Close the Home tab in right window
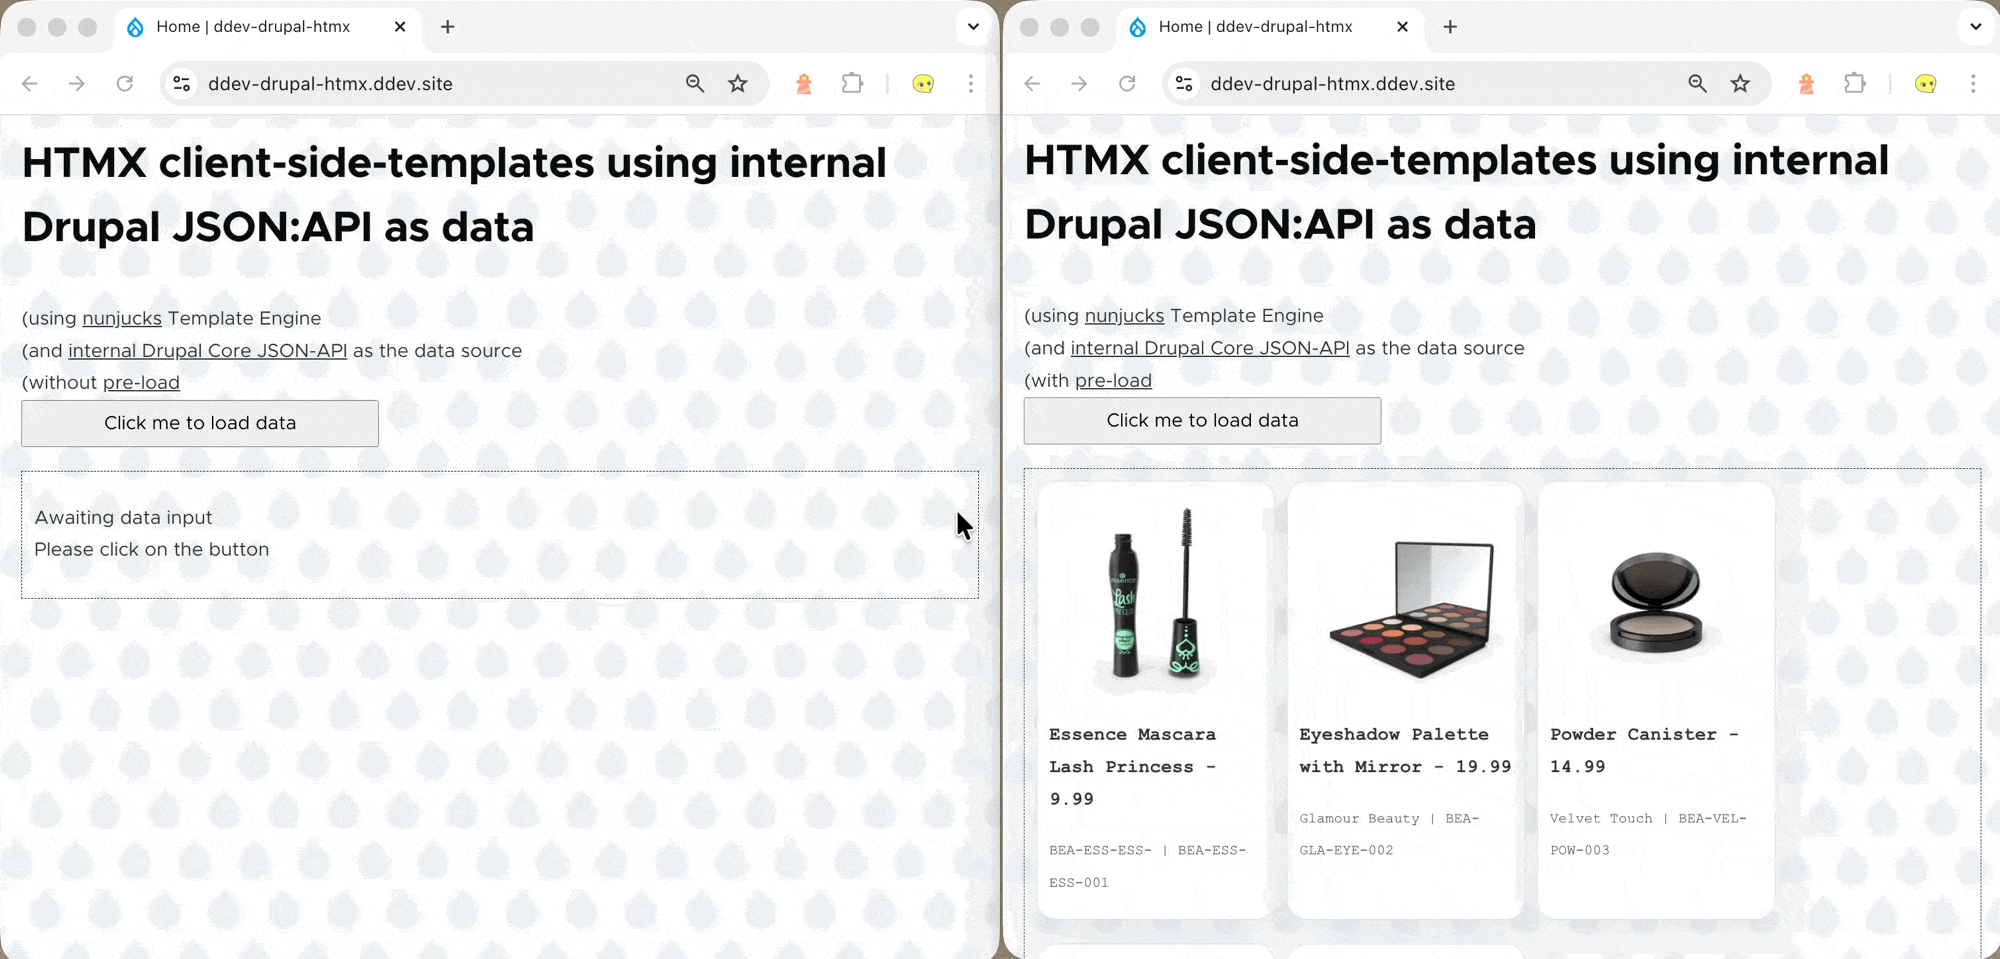This screenshot has width=2000, height=959. [x=1402, y=27]
